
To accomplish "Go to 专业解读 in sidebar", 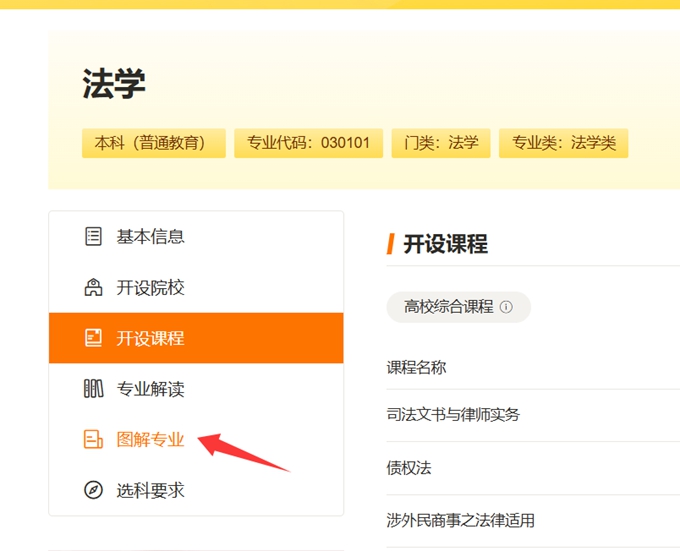I will (x=196, y=388).
